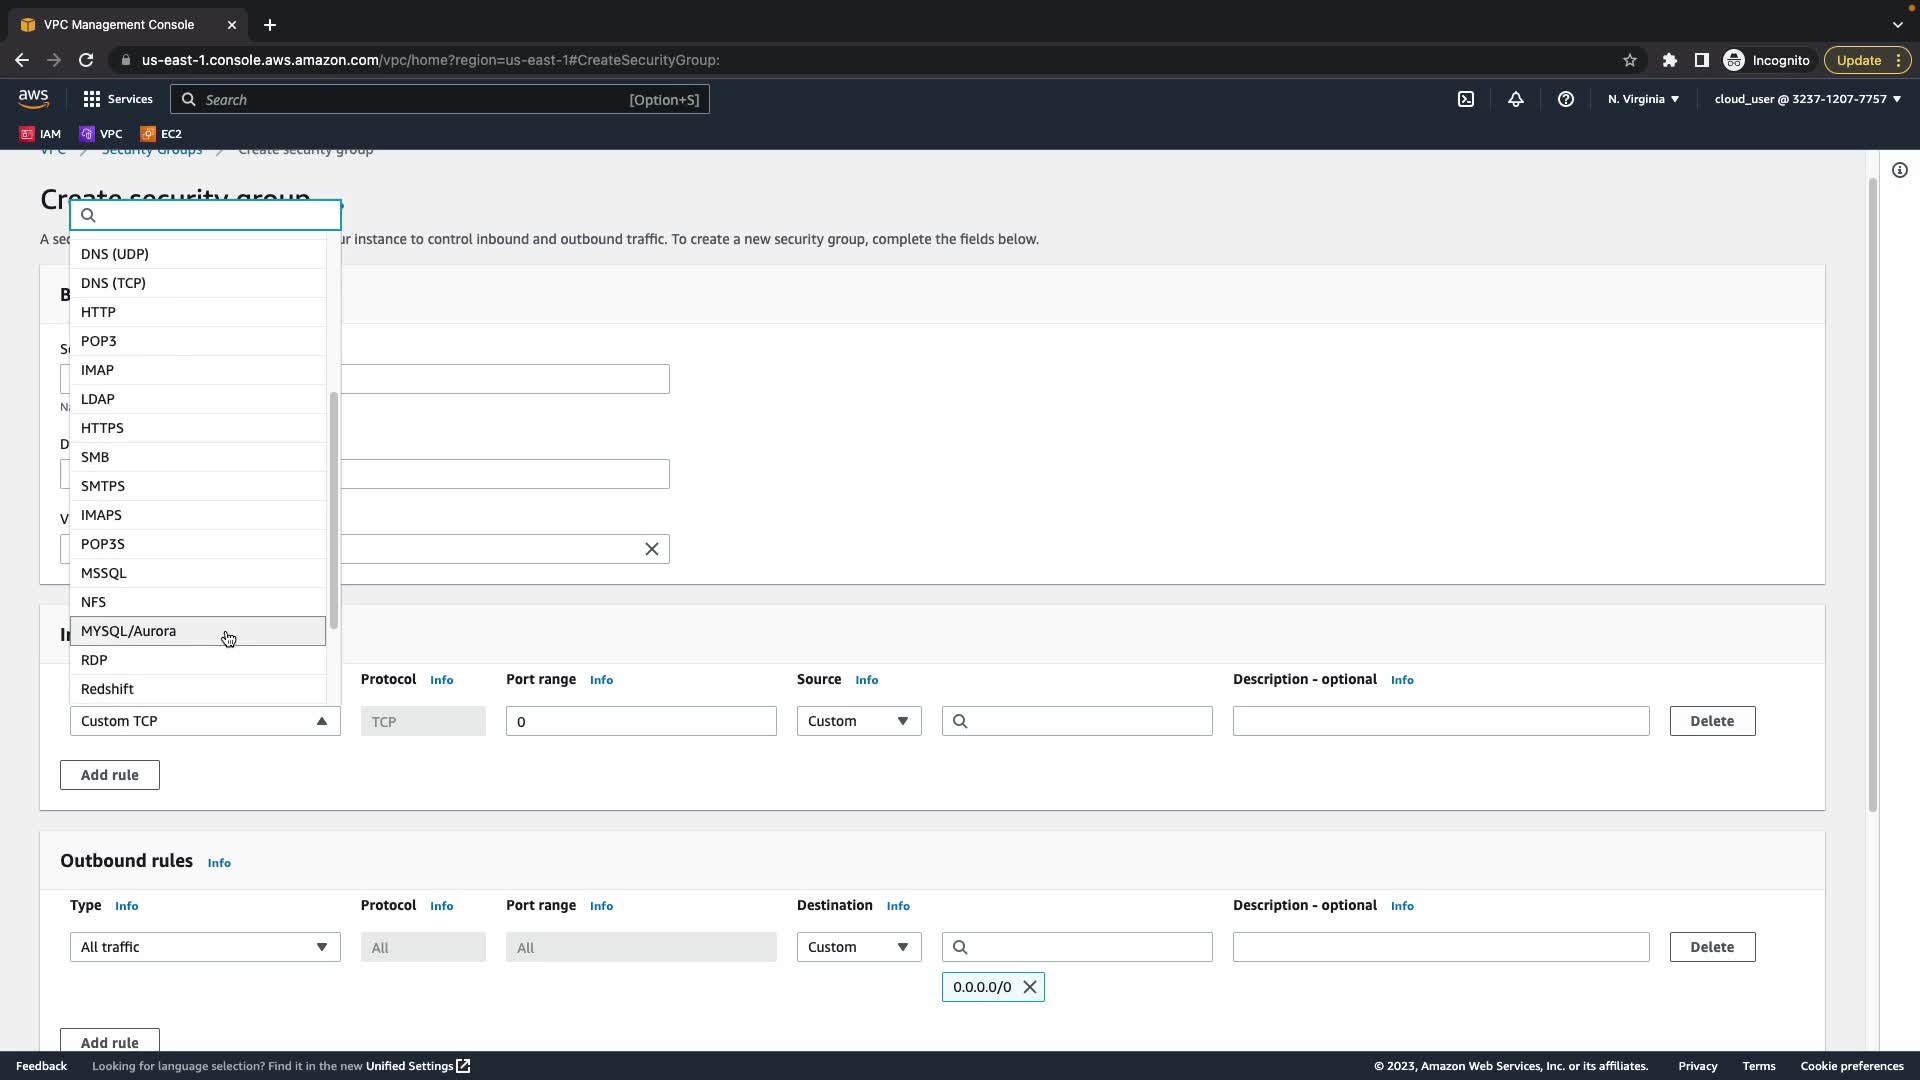This screenshot has height=1080, width=1920.
Task: Remove the 0.0.0.0/0 destination tag
Action: click(x=1029, y=987)
